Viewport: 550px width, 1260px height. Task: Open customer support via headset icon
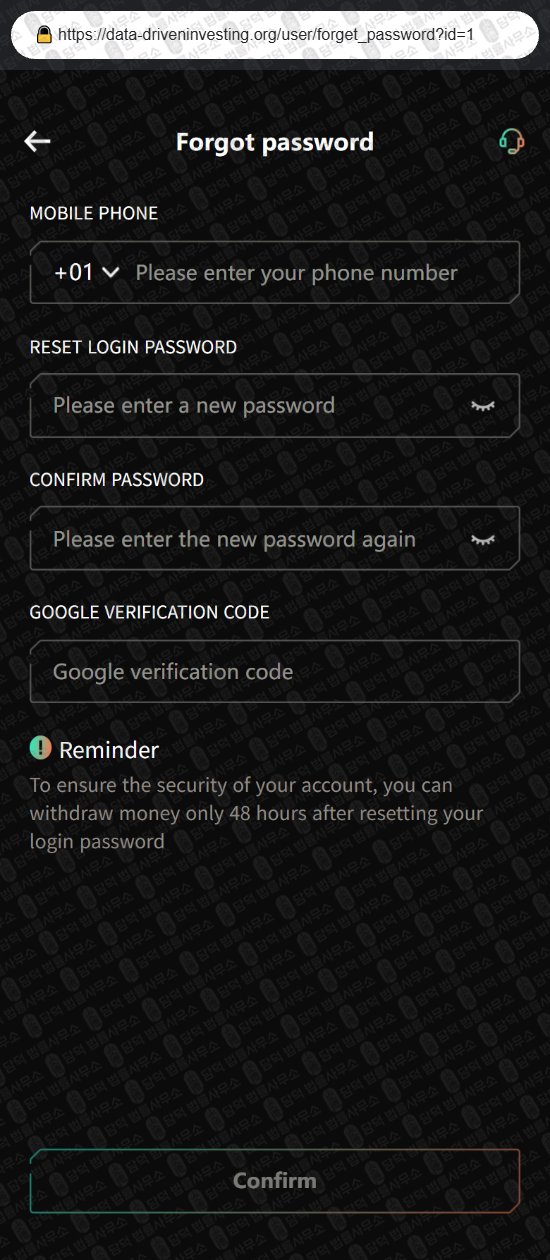511,142
